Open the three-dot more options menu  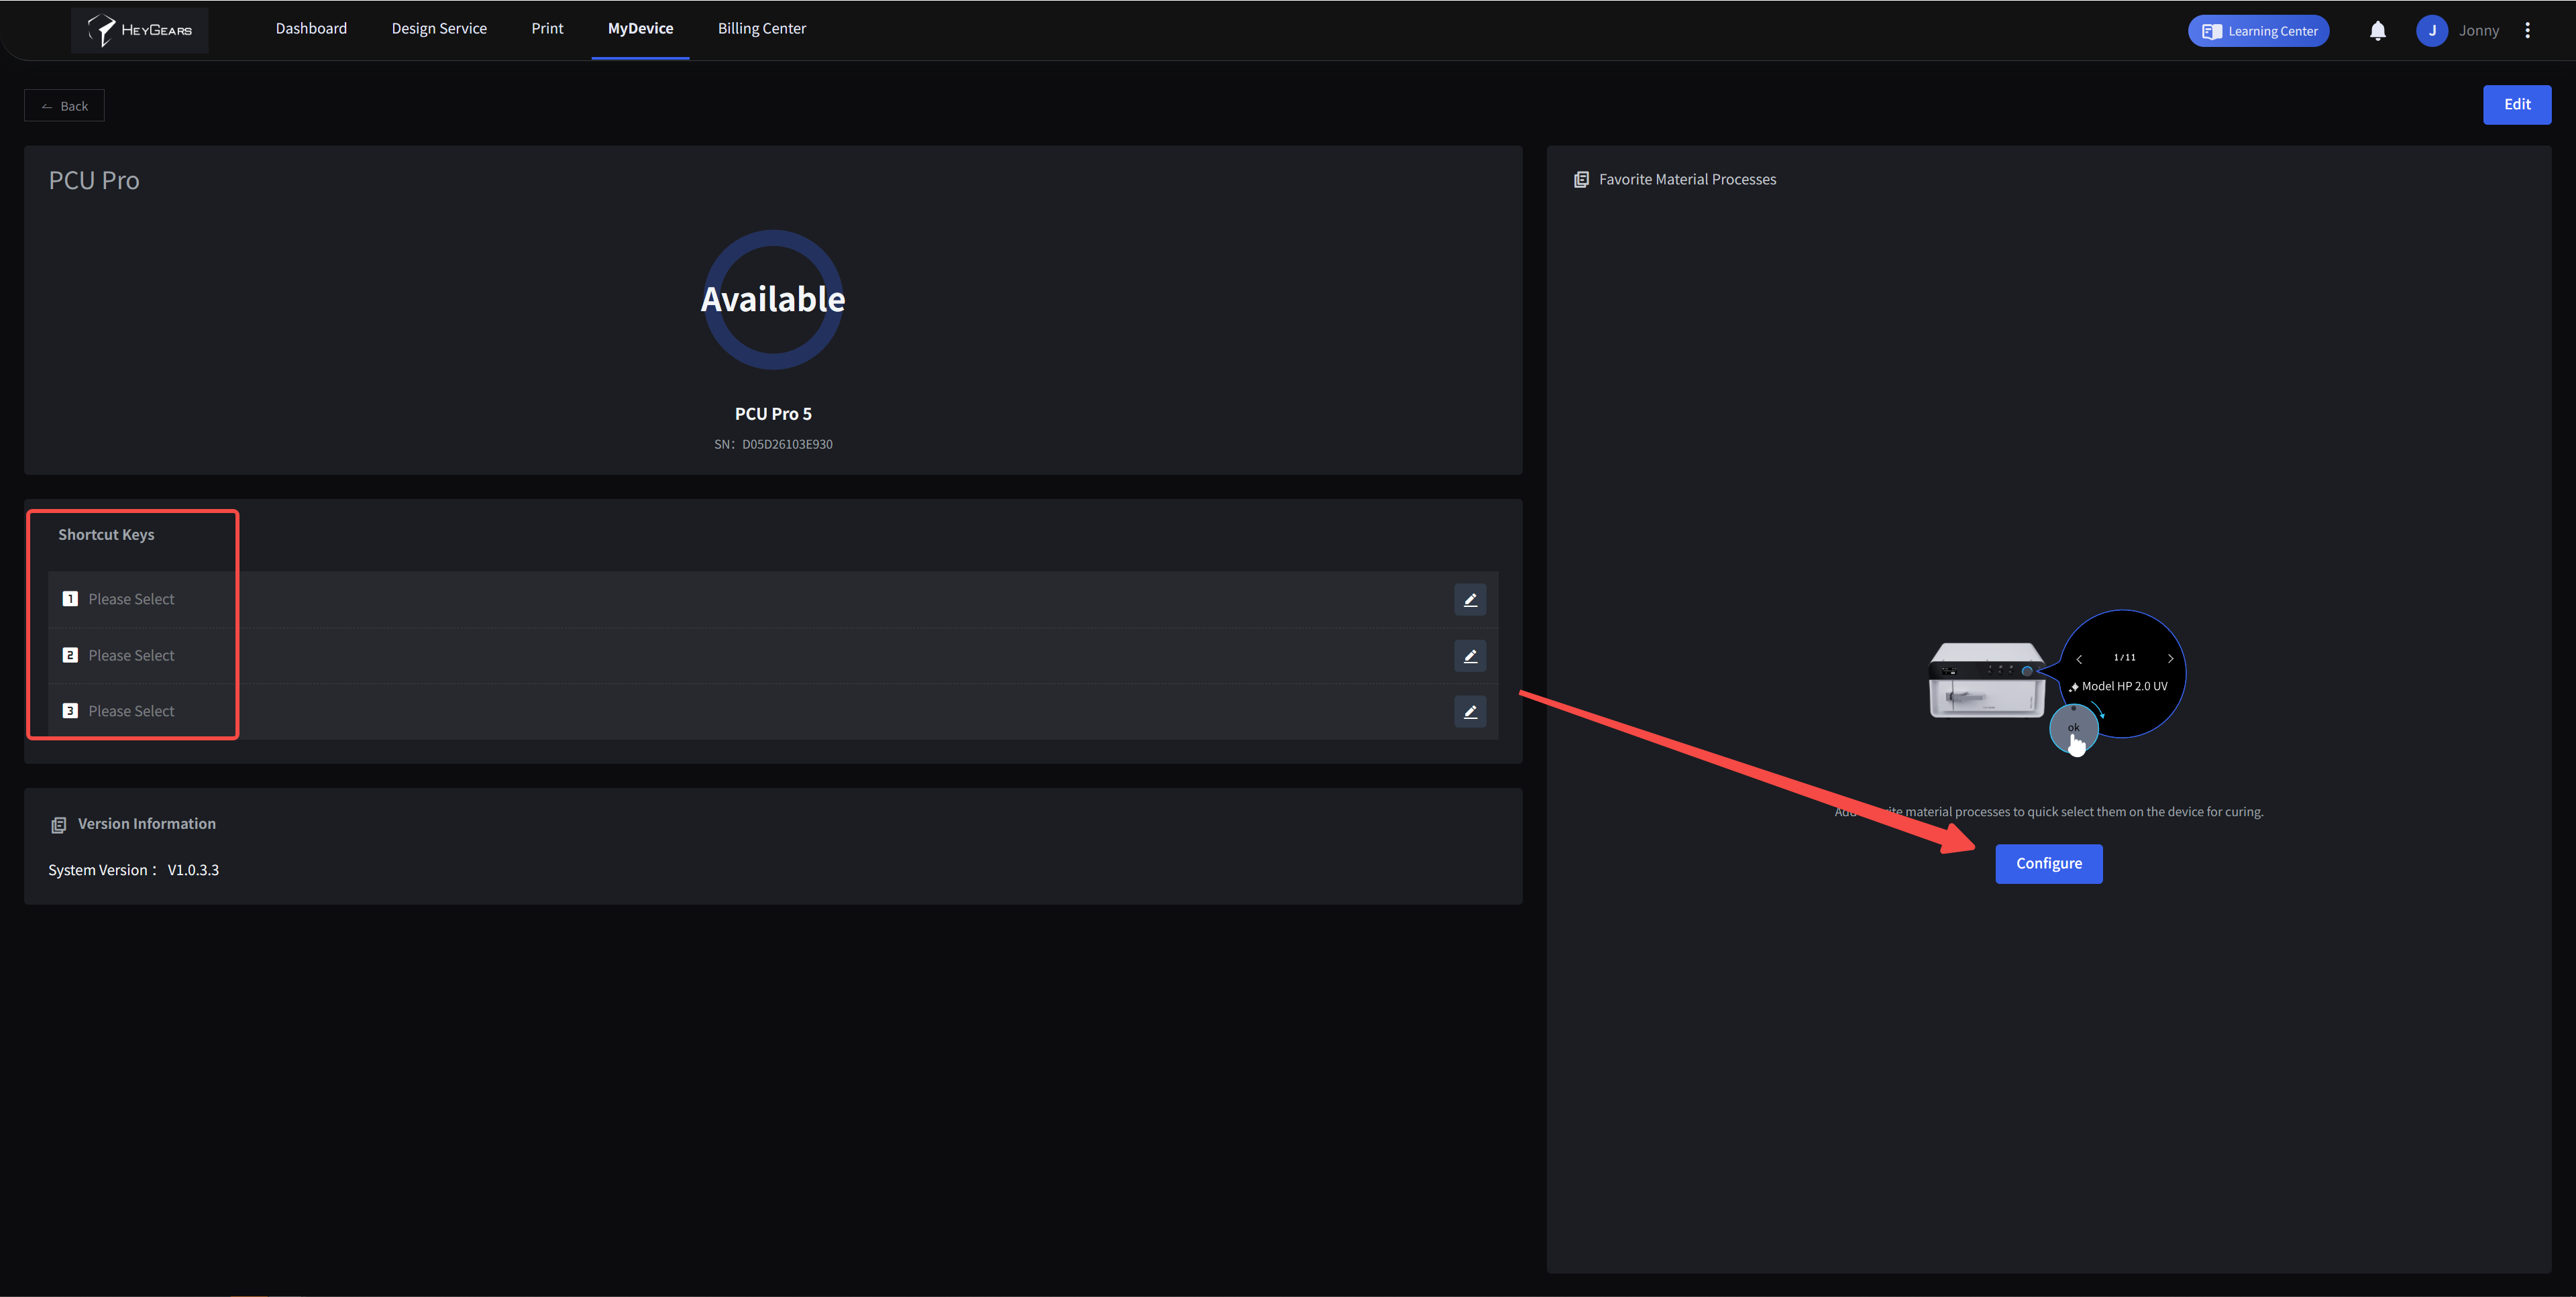[2527, 31]
